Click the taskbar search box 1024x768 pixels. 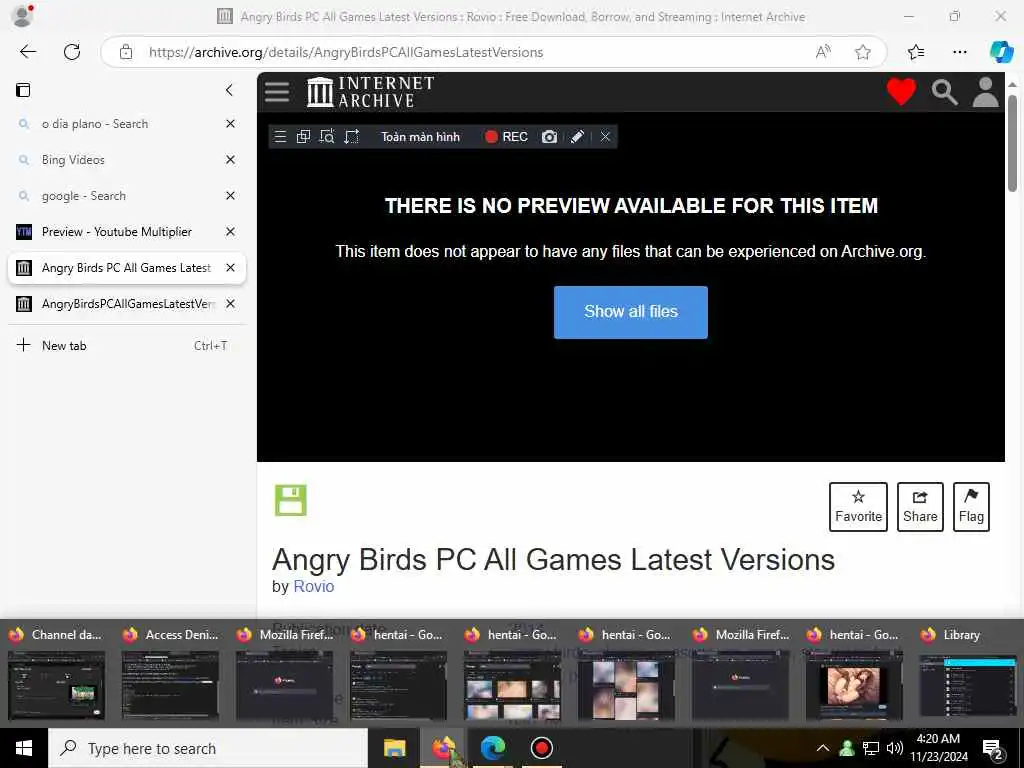tap(208, 748)
